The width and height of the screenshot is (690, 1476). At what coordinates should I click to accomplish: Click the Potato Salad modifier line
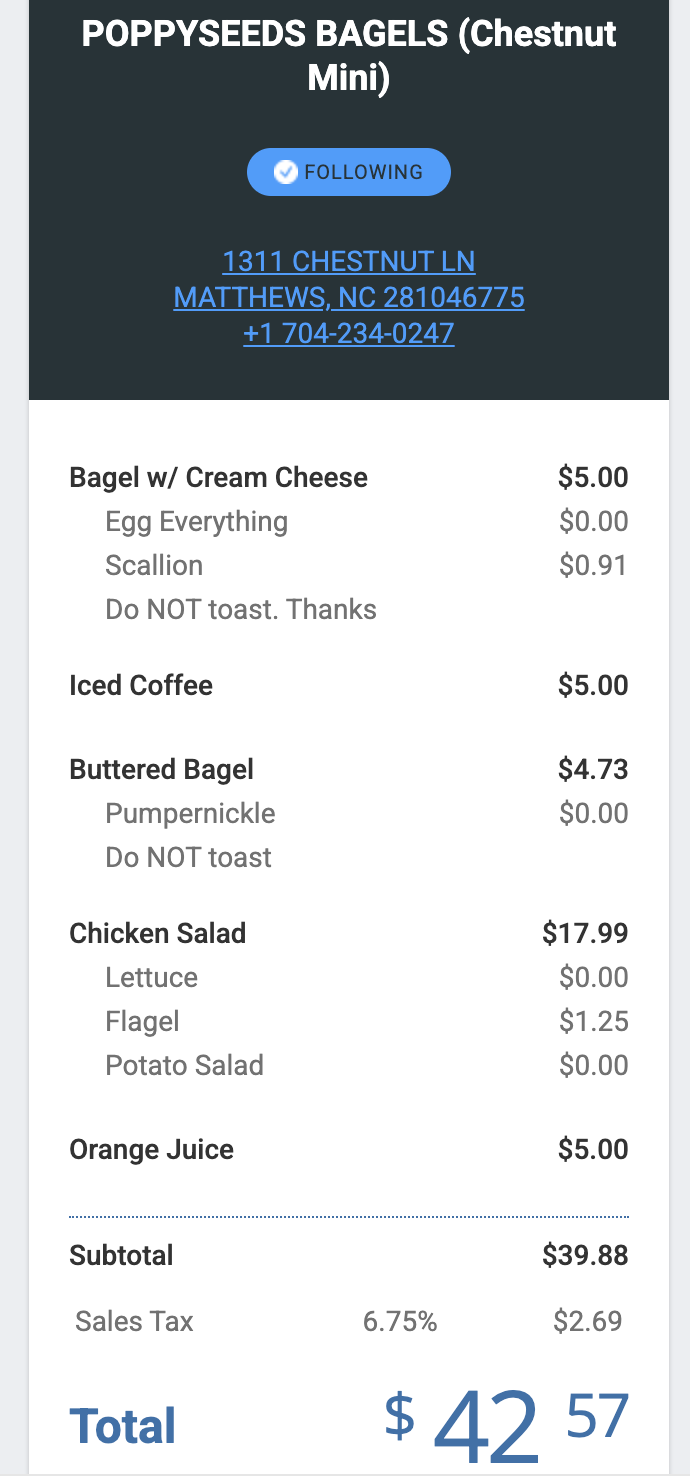tap(184, 1065)
